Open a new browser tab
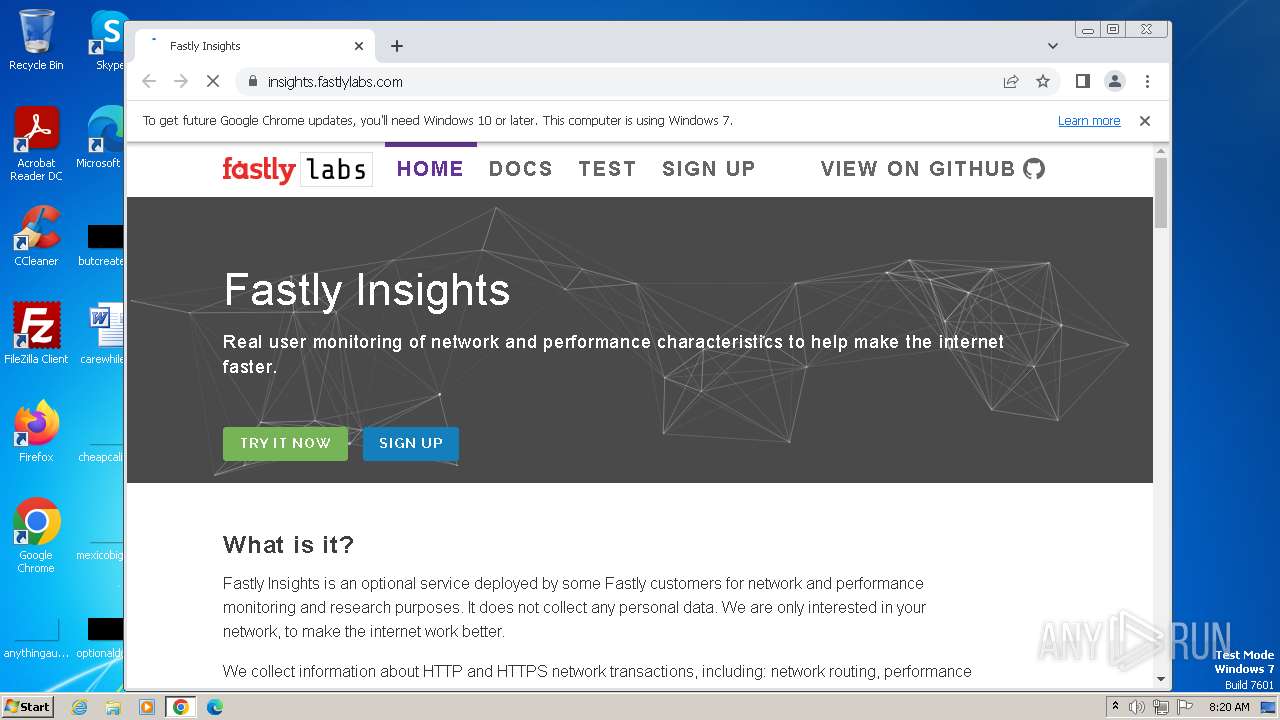Viewport: 1280px width, 720px height. (397, 46)
